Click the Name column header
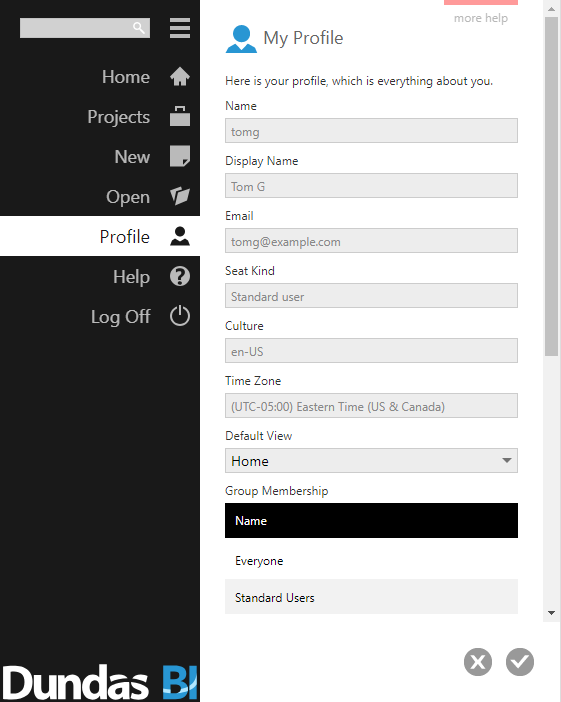The width and height of the screenshot is (561, 702). [x=371, y=521]
